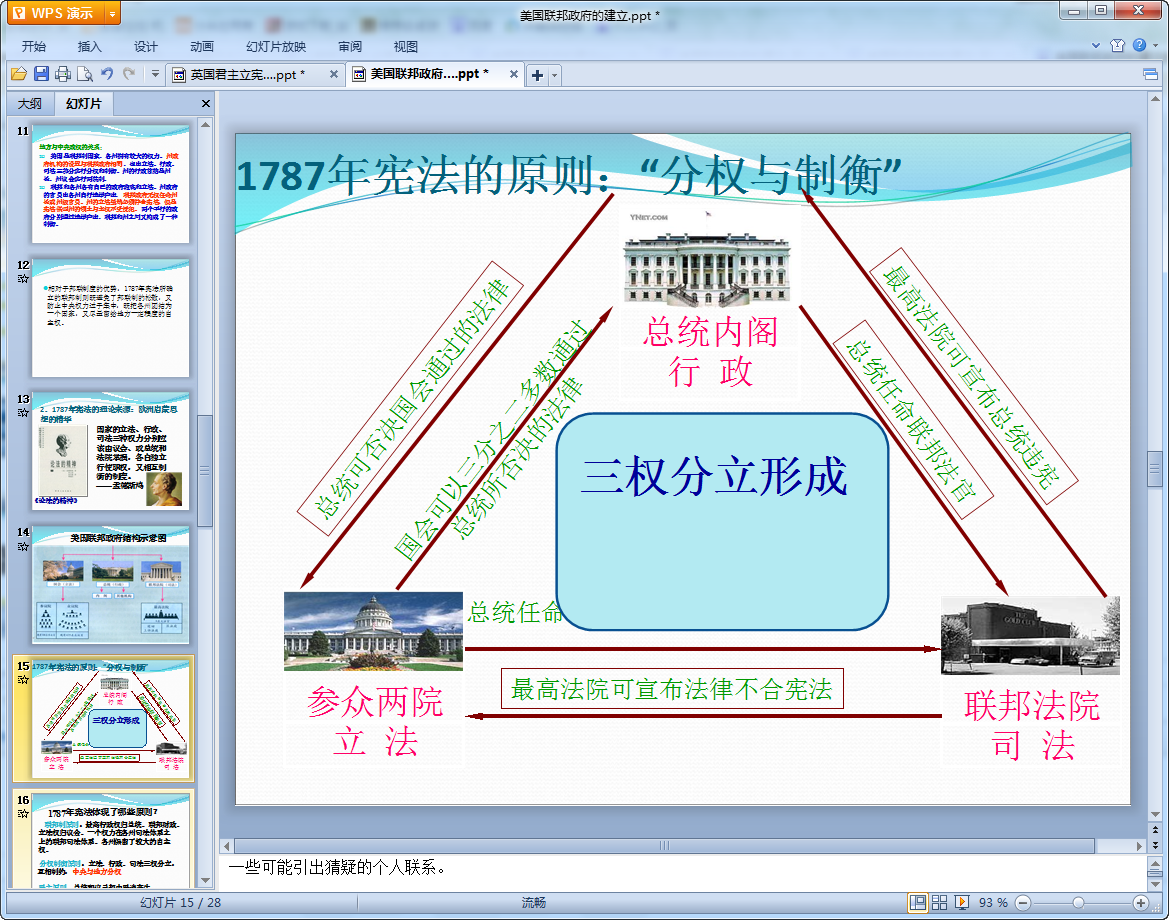
Task: Zoom in with plus button
Action: (1140, 903)
